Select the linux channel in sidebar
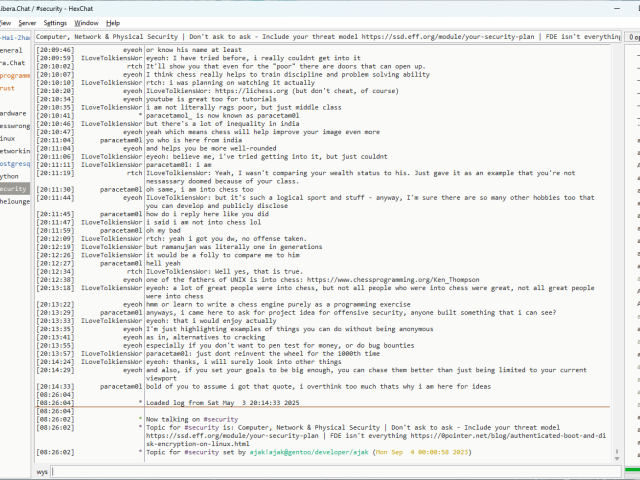Screen dimensions: 640x480 click(x=9, y=138)
